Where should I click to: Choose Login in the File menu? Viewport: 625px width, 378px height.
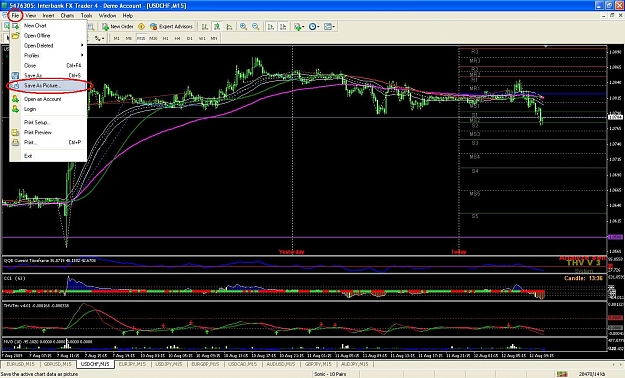click(48, 109)
